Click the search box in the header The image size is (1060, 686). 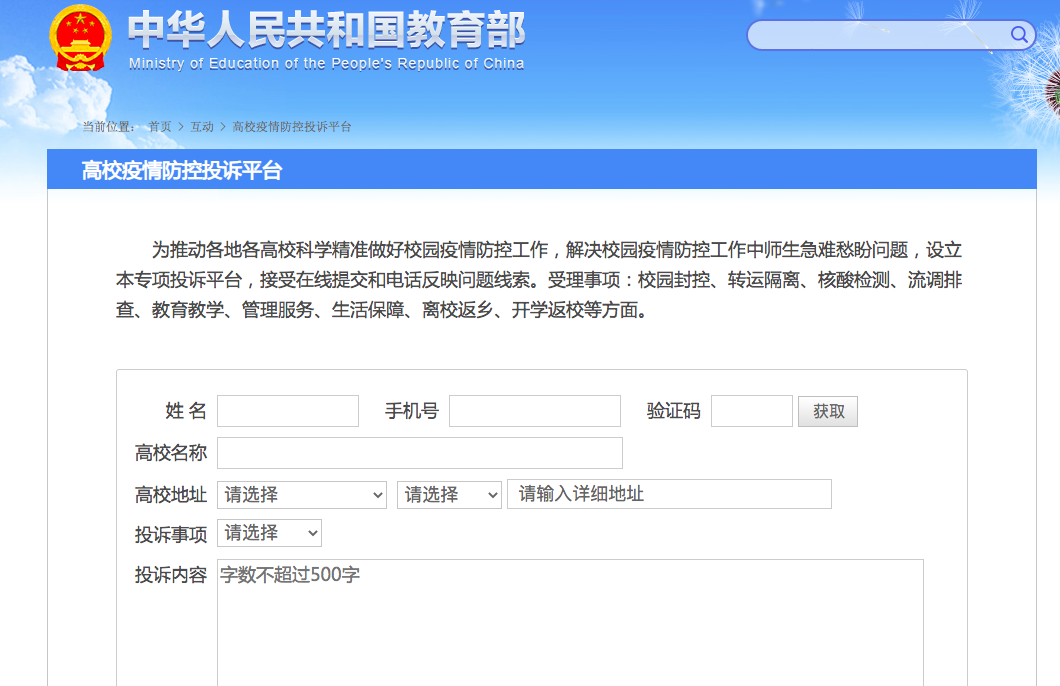point(880,35)
